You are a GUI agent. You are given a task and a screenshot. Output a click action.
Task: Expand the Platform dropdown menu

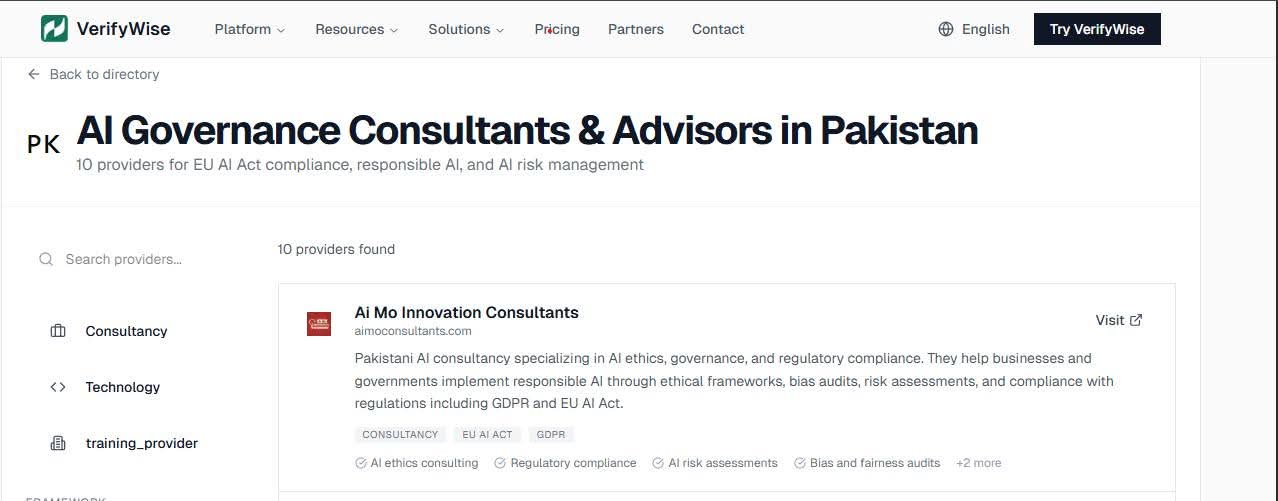point(250,29)
